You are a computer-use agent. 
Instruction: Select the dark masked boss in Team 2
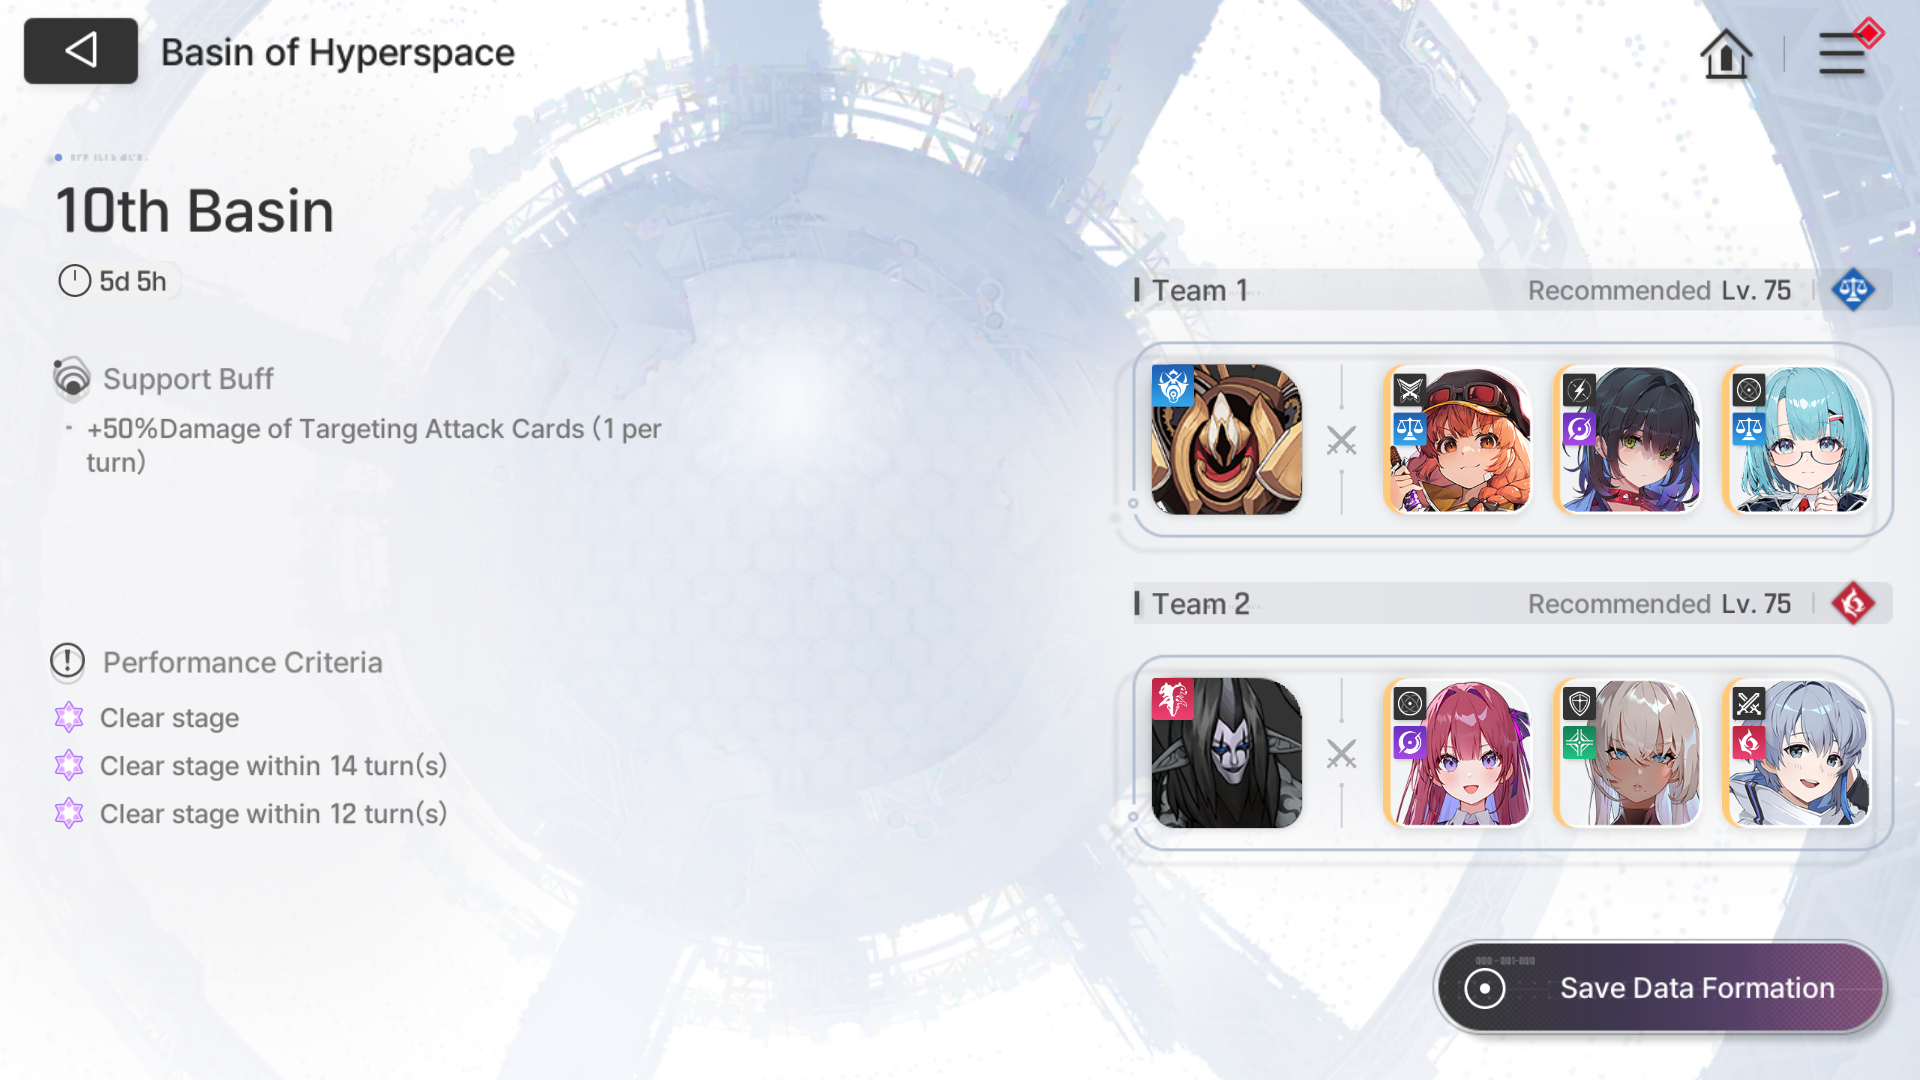(x=1226, y=753)
